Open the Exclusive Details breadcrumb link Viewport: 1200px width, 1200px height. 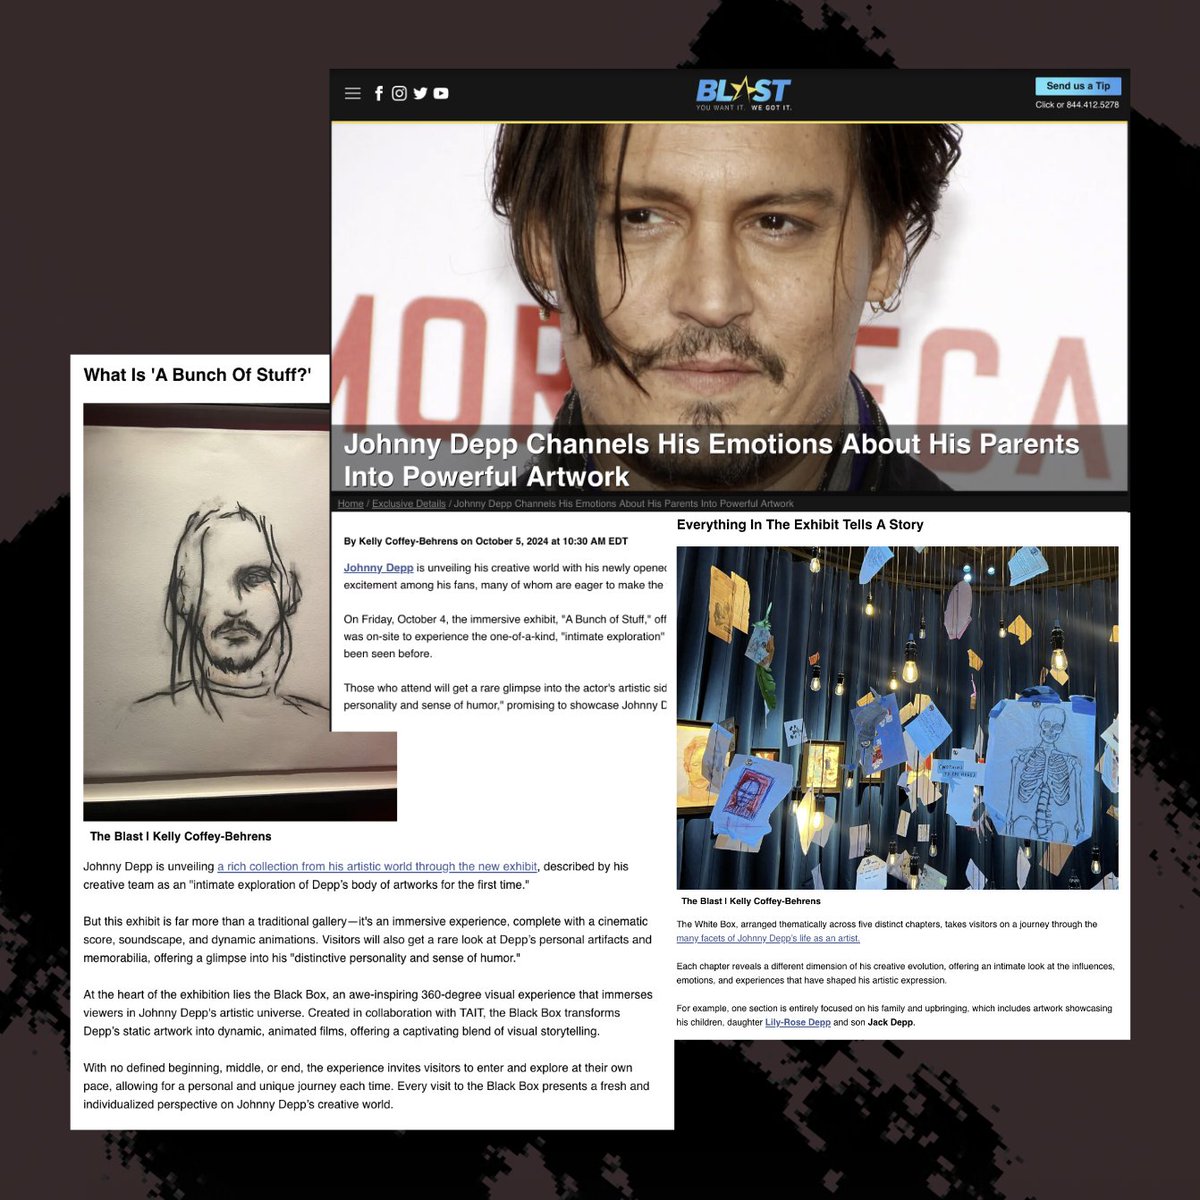(x=409, y=503)
